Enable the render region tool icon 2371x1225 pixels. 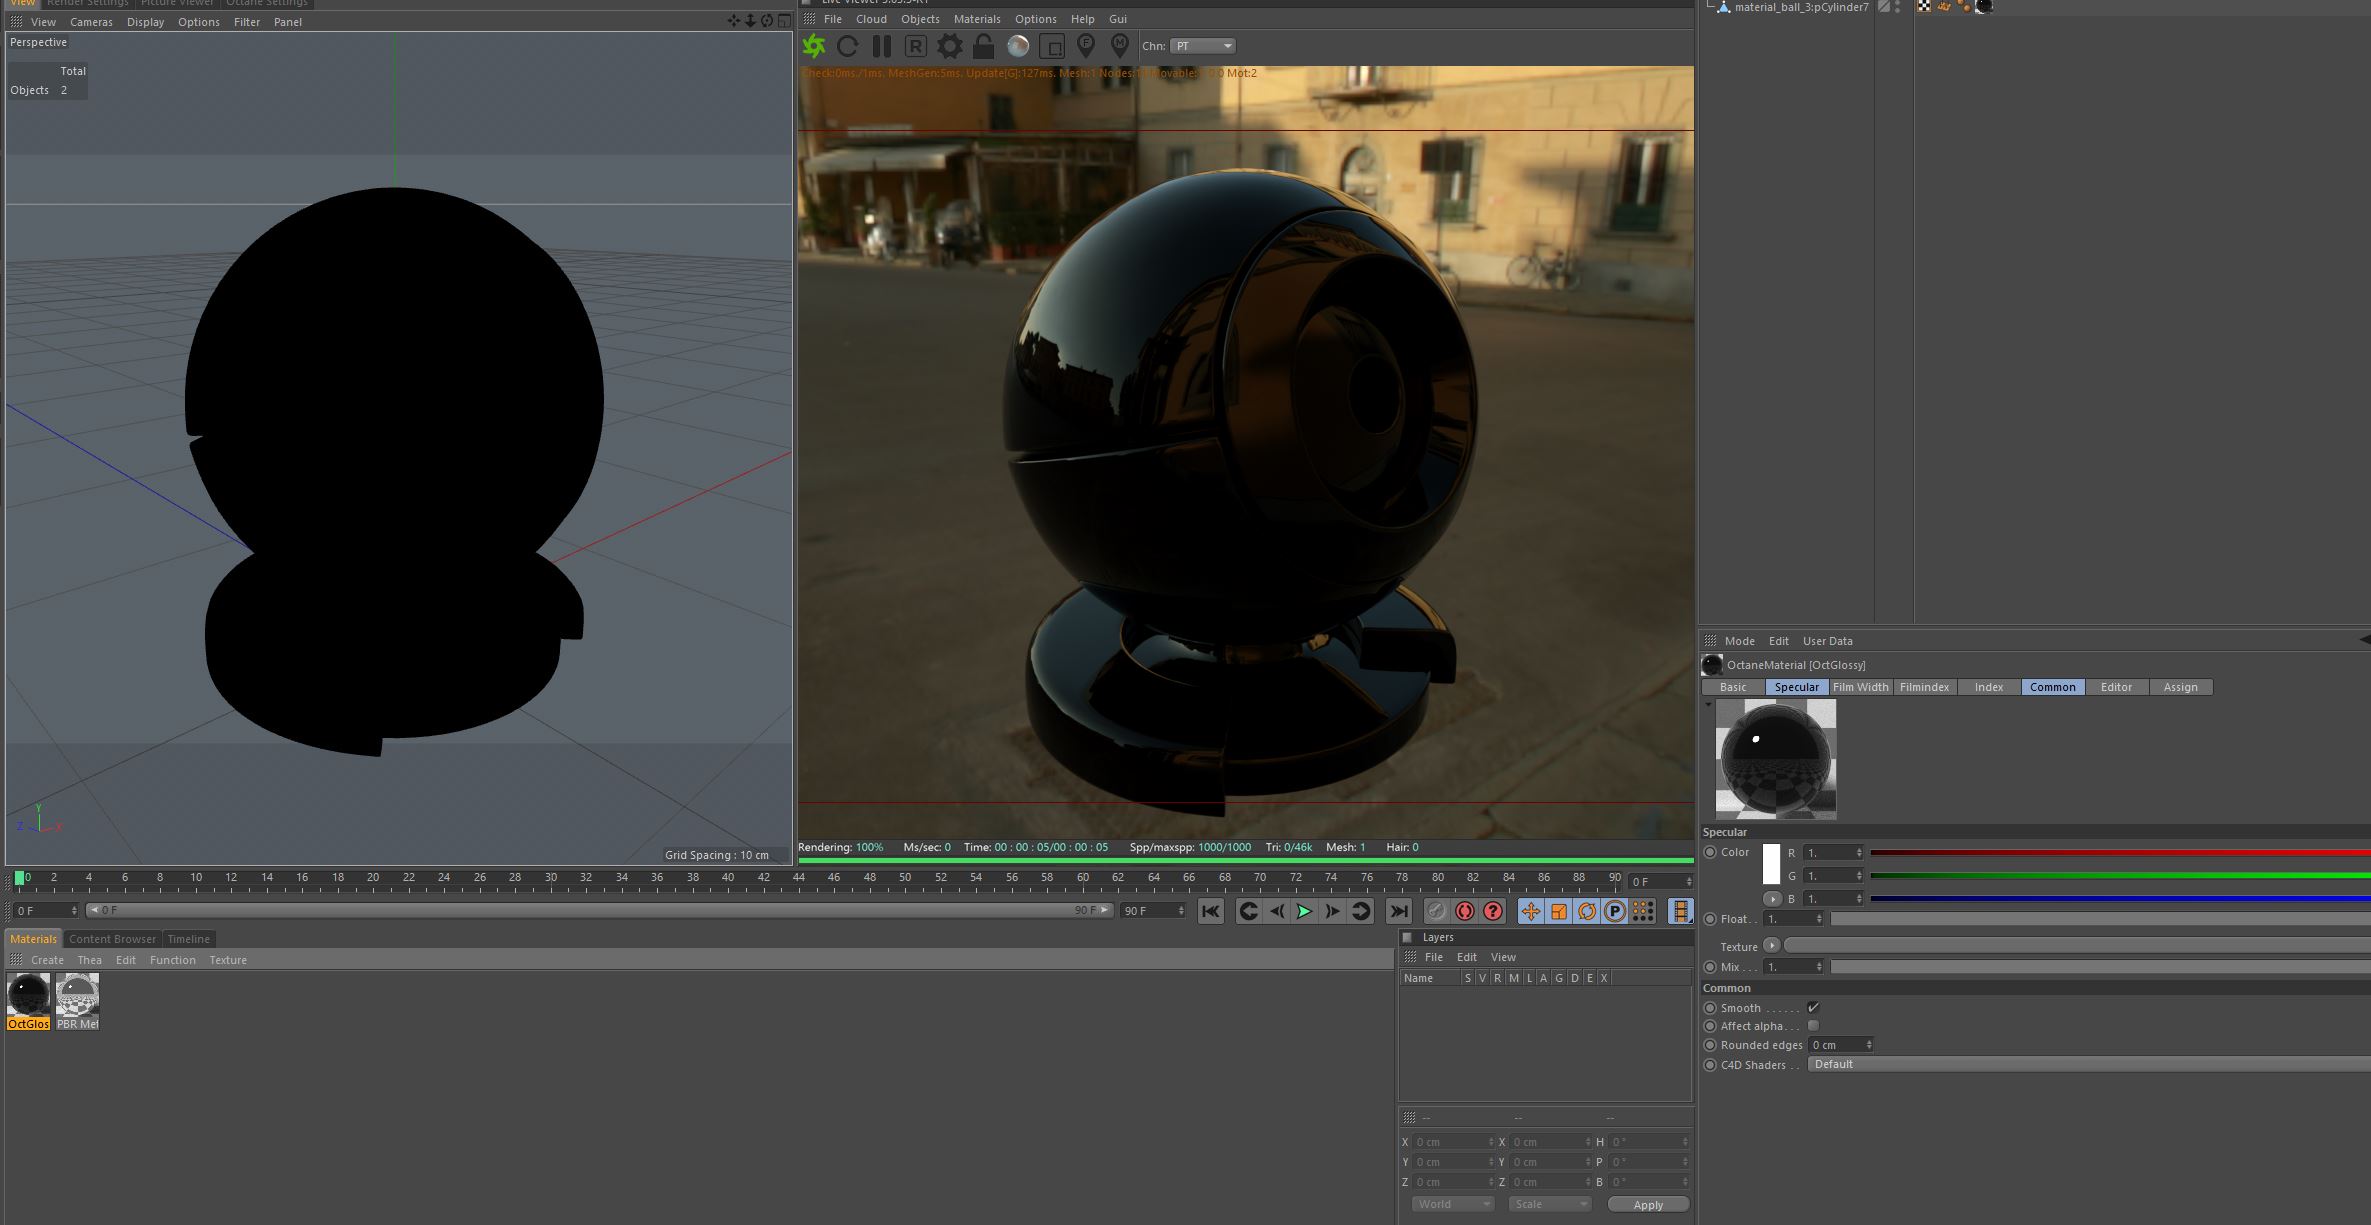point(1052,46)
